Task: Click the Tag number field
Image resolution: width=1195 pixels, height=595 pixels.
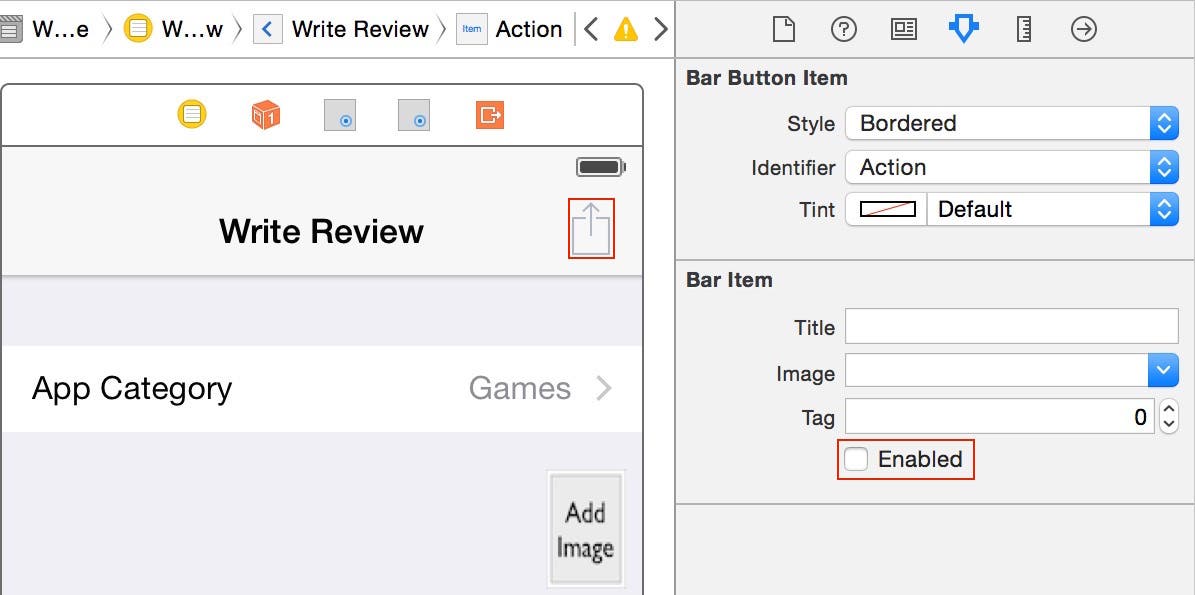Action: pos(999,416)
